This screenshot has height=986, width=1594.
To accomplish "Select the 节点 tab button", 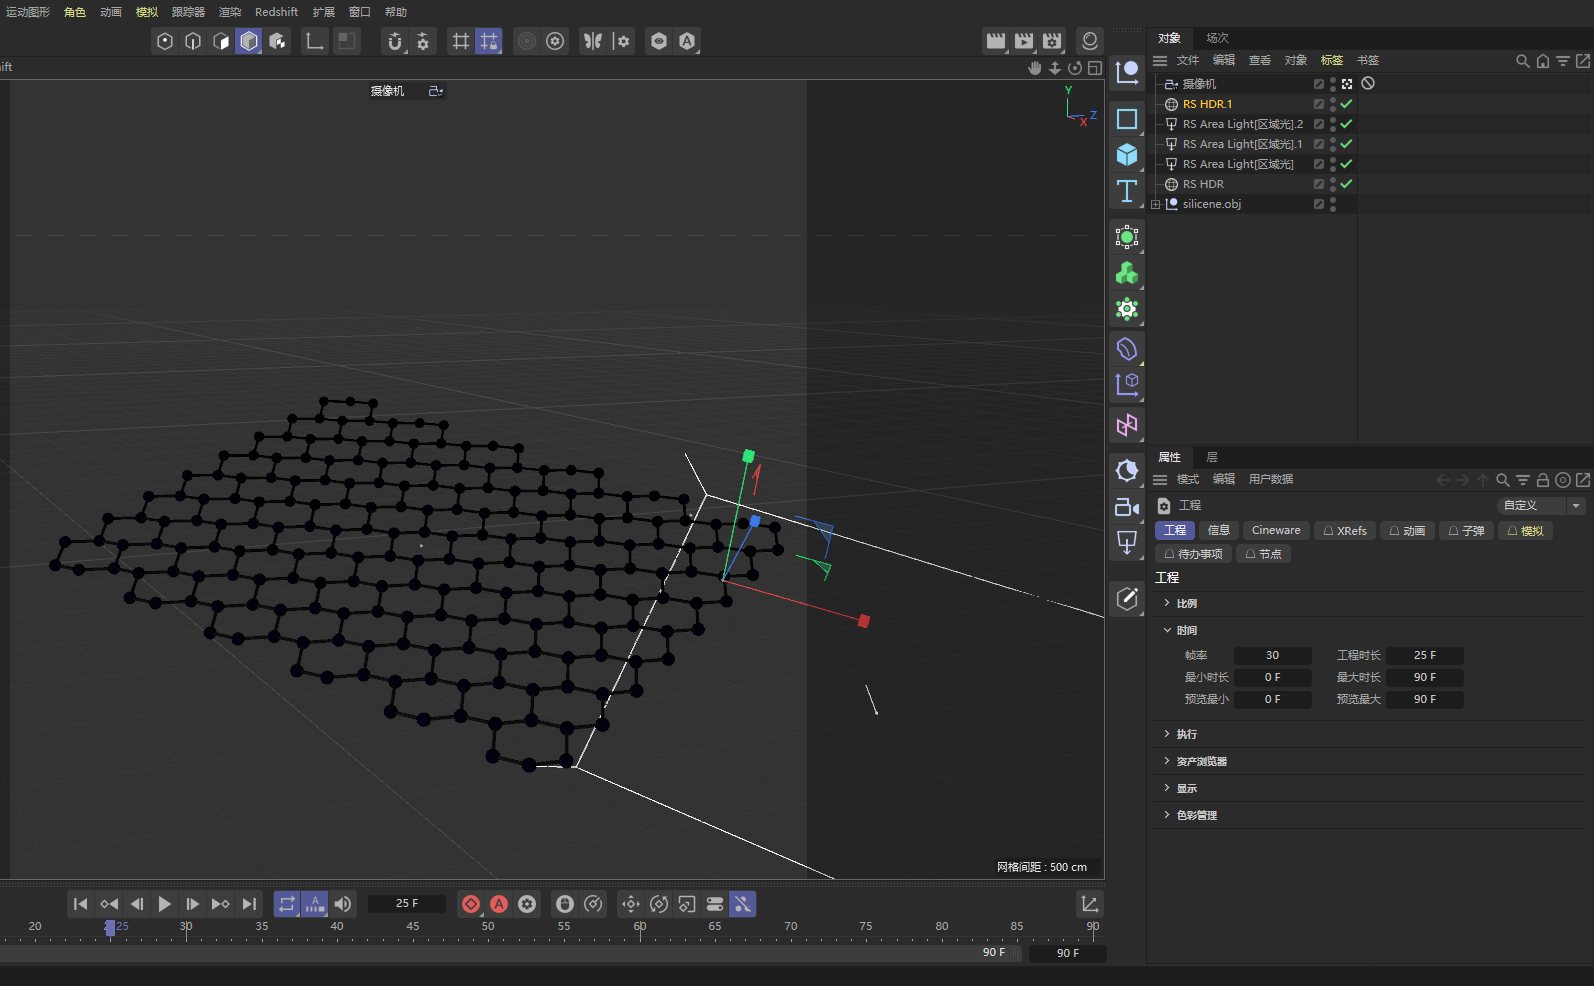I will 1263,554.
